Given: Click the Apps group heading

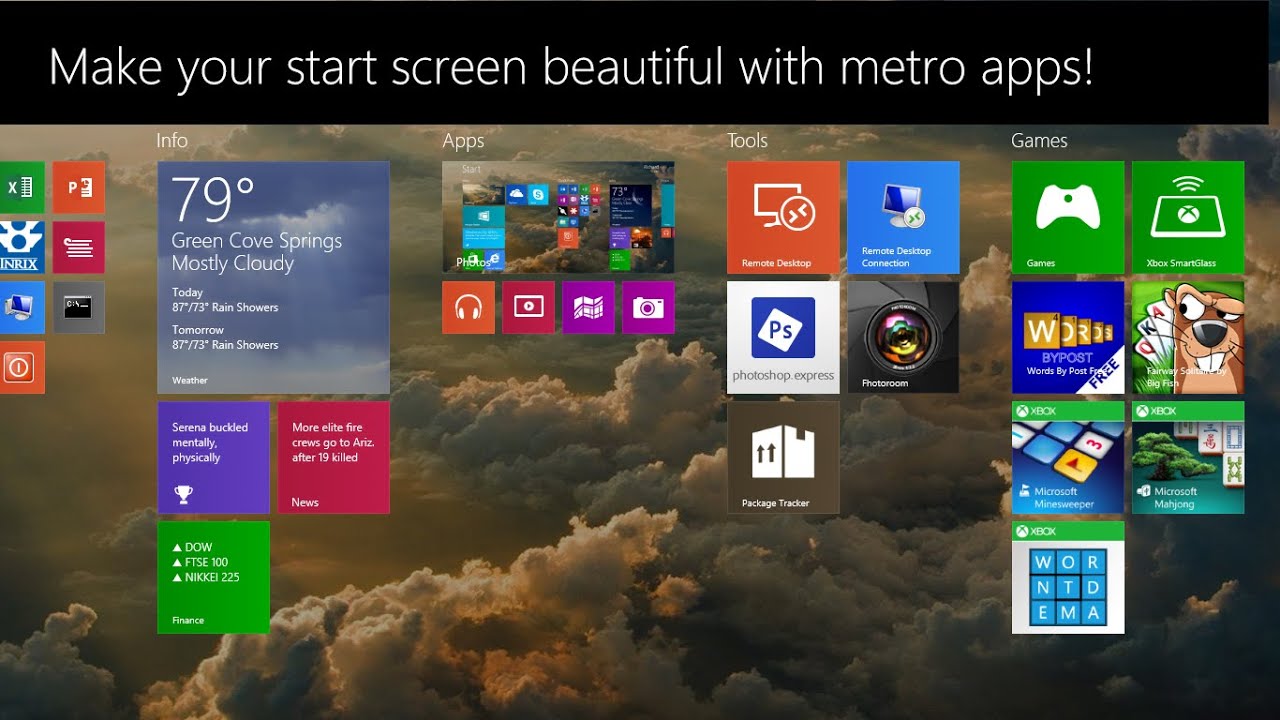Looking at the screenshot, I should (463, 142).
